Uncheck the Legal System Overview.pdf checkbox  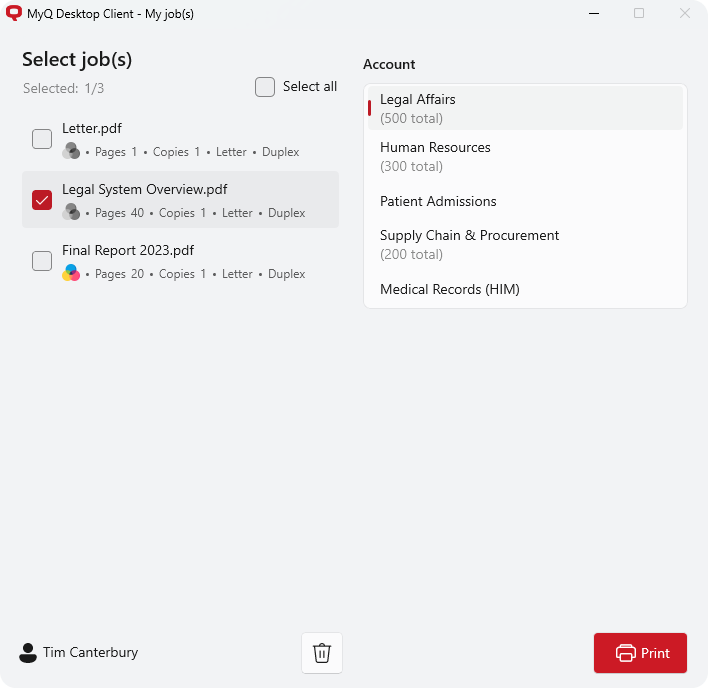[42, 200]
